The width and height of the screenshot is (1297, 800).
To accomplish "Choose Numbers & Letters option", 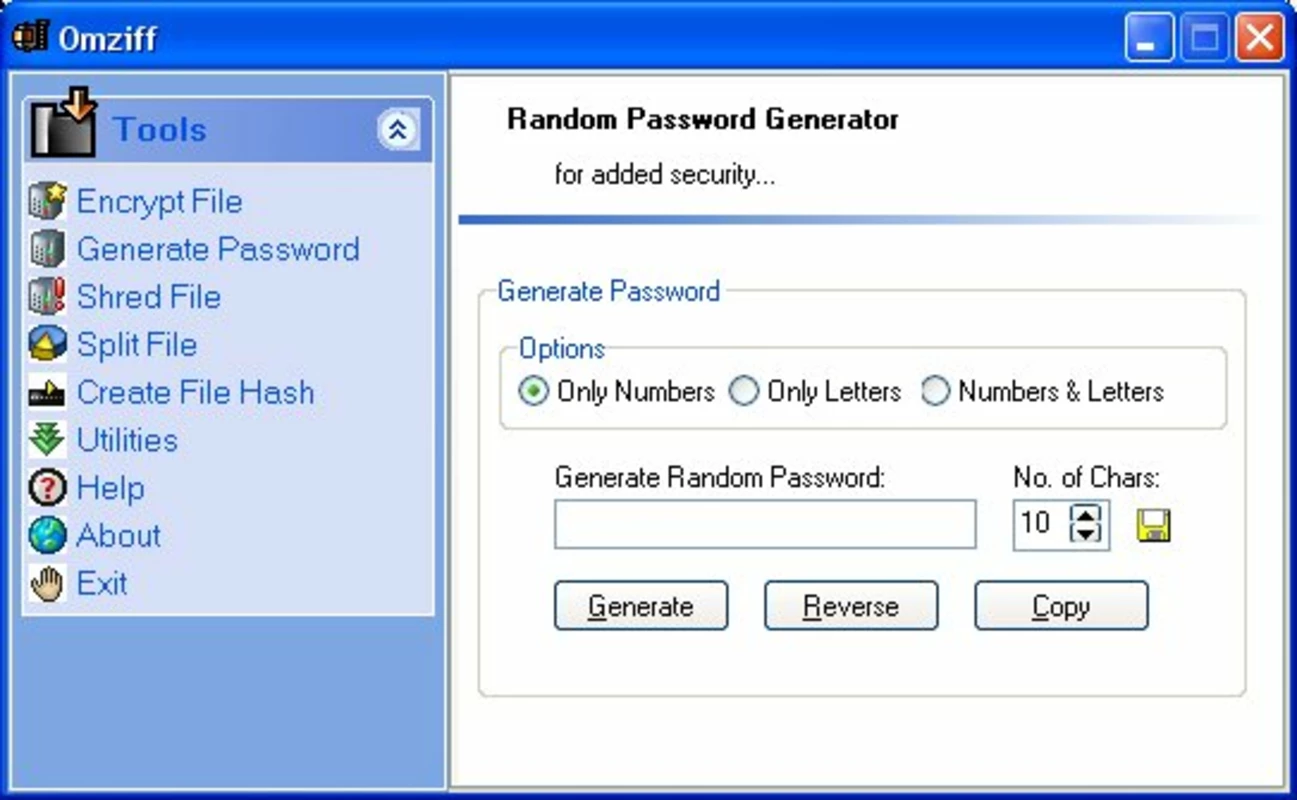I will [935, 391].
